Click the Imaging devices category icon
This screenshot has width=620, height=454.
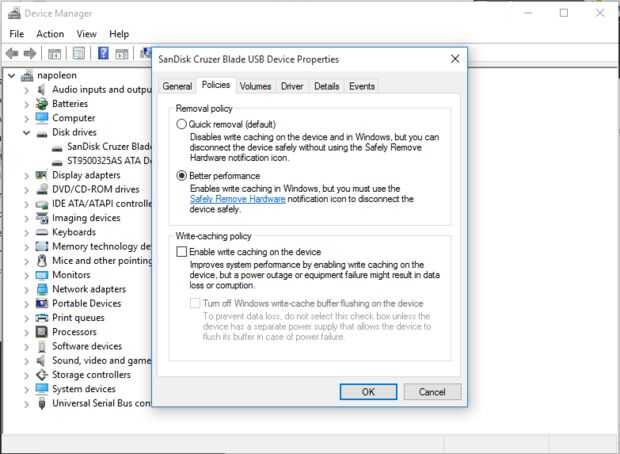pyautogui.click(x=42, y=218)
